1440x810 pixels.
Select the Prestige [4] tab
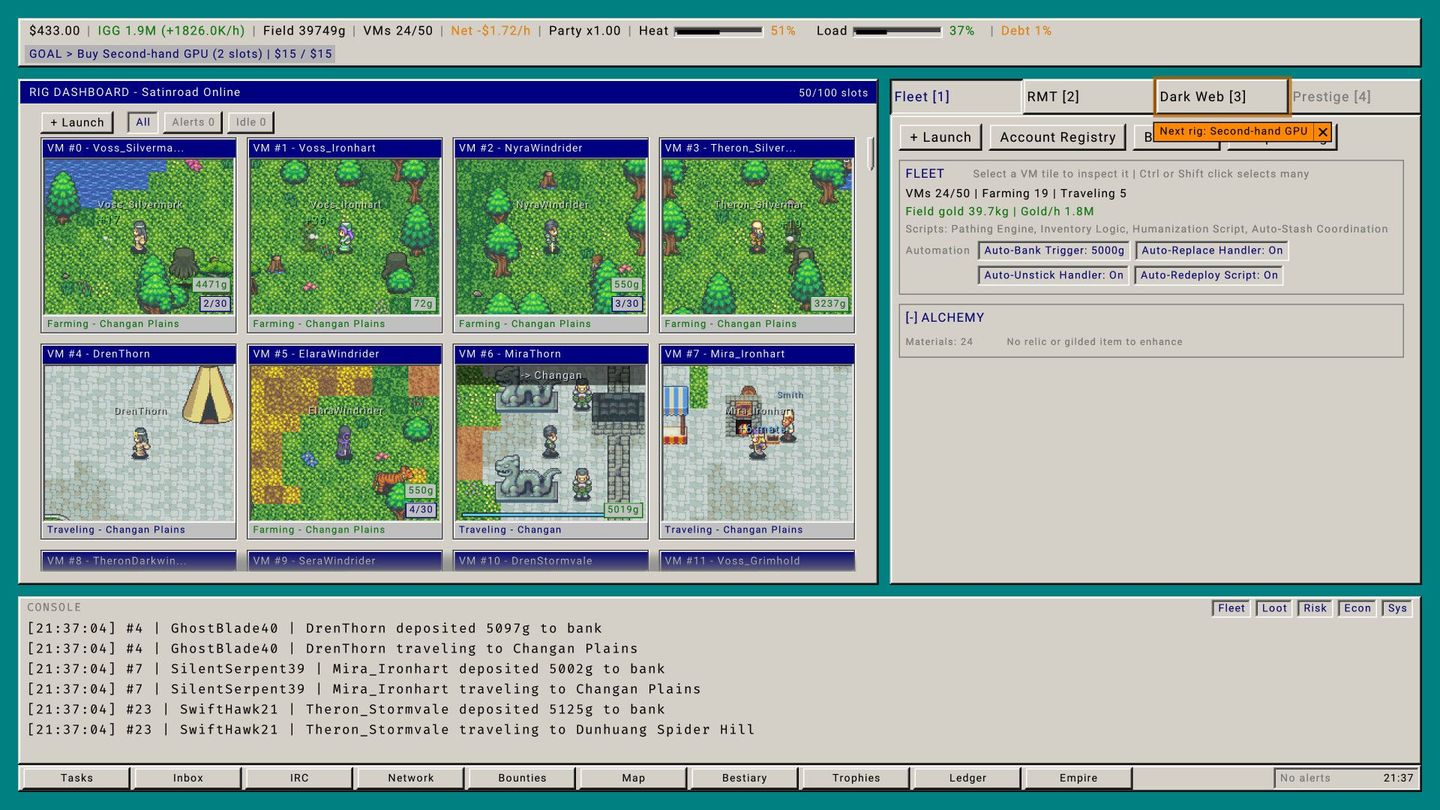[x=1354, y=97]
